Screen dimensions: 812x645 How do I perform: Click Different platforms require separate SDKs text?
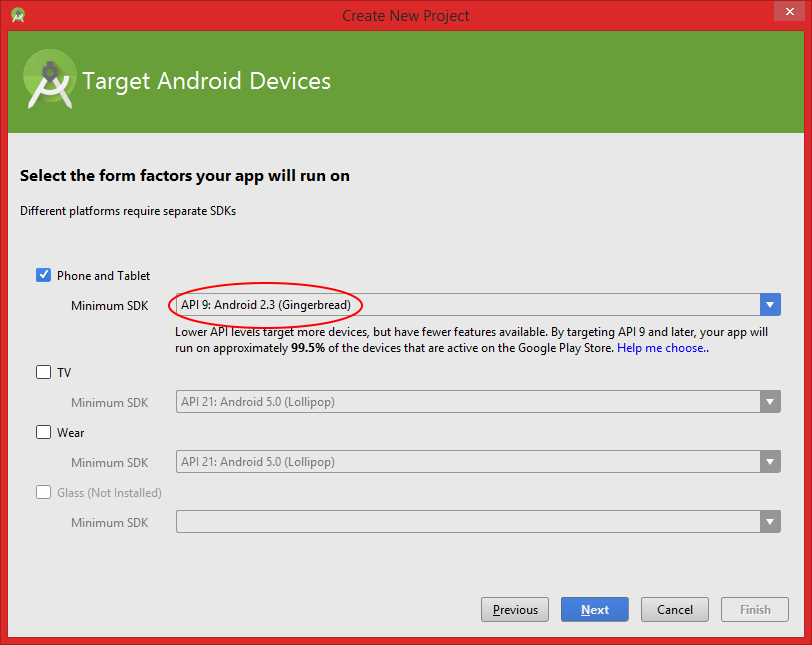(128, 211)
